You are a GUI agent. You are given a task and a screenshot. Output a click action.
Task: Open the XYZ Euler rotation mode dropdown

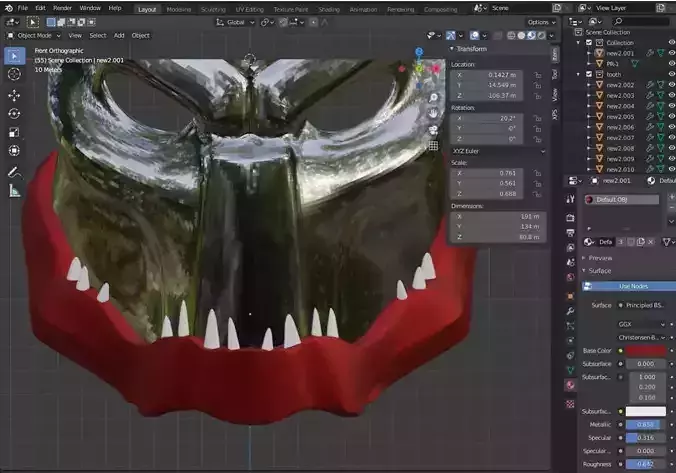(498, 151)
